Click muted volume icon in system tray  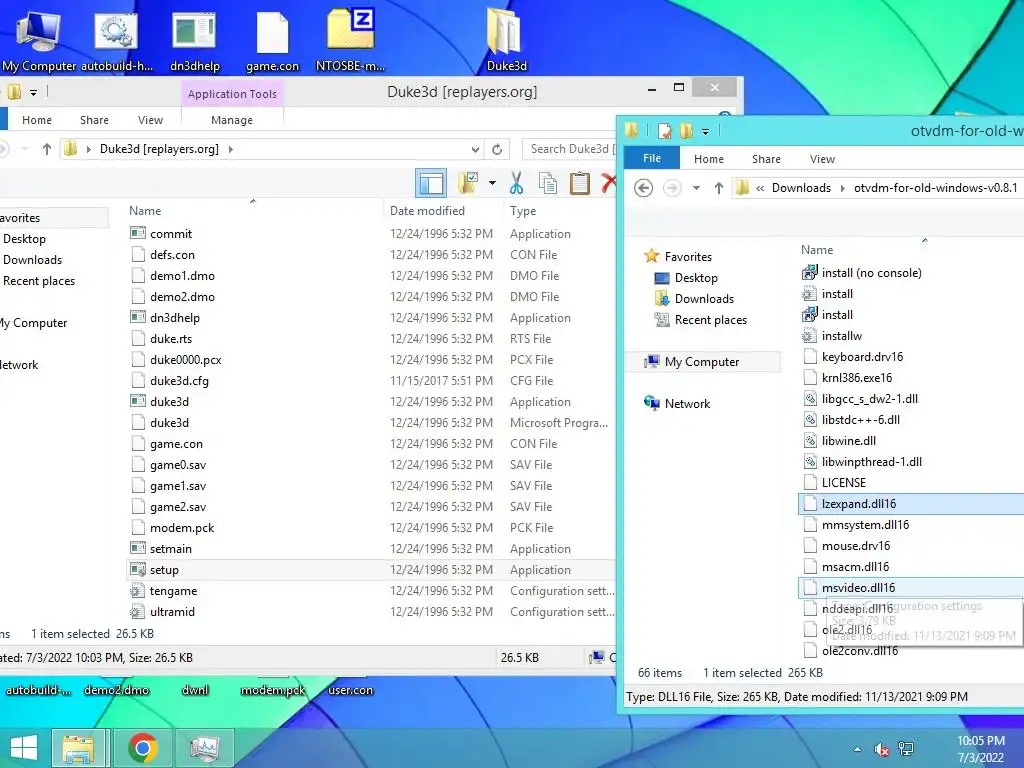coord(881,750)
